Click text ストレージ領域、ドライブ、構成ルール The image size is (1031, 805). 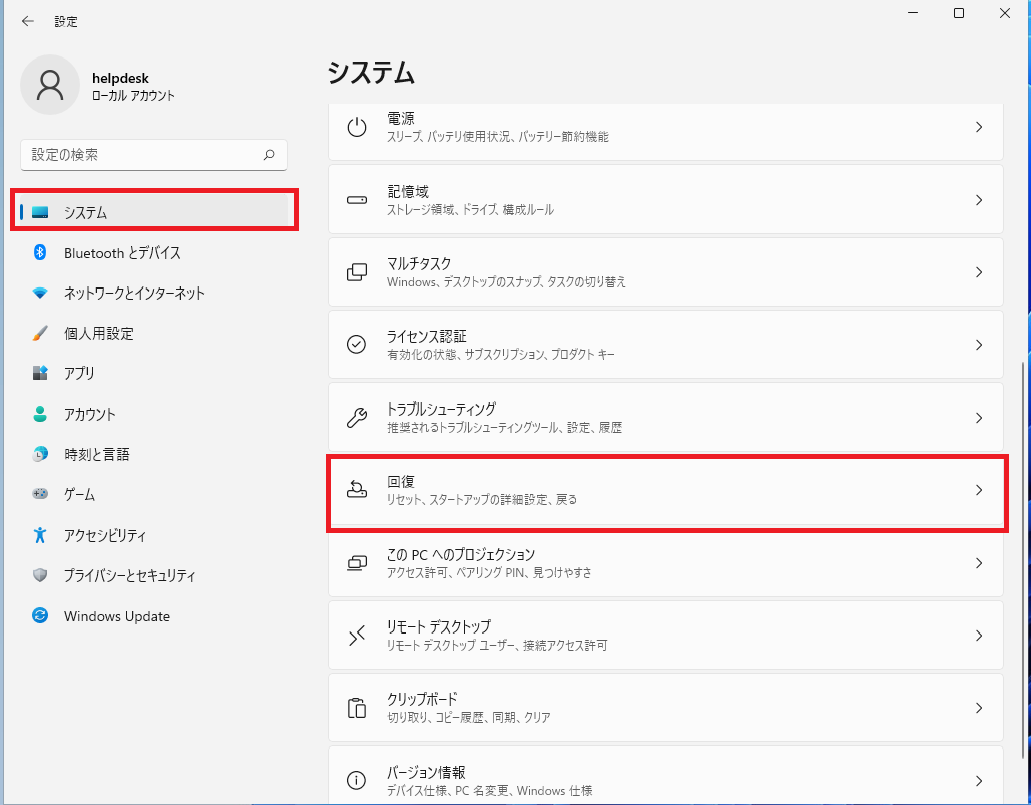pyautogui.click(x=470, y=210)
